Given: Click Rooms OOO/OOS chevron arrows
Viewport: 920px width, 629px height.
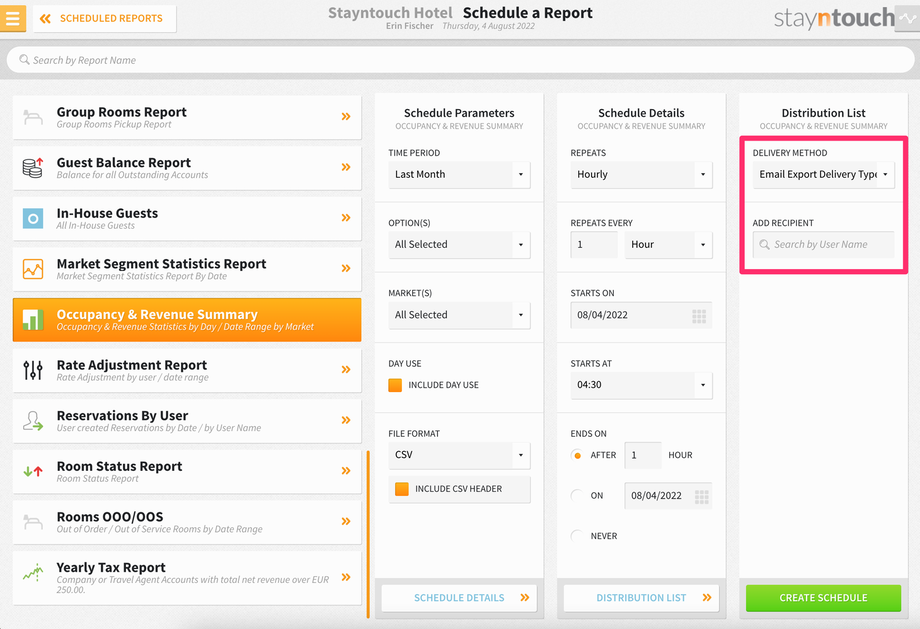Looking at the screenshot, I should pyautogui.click(x=346, y=521).
